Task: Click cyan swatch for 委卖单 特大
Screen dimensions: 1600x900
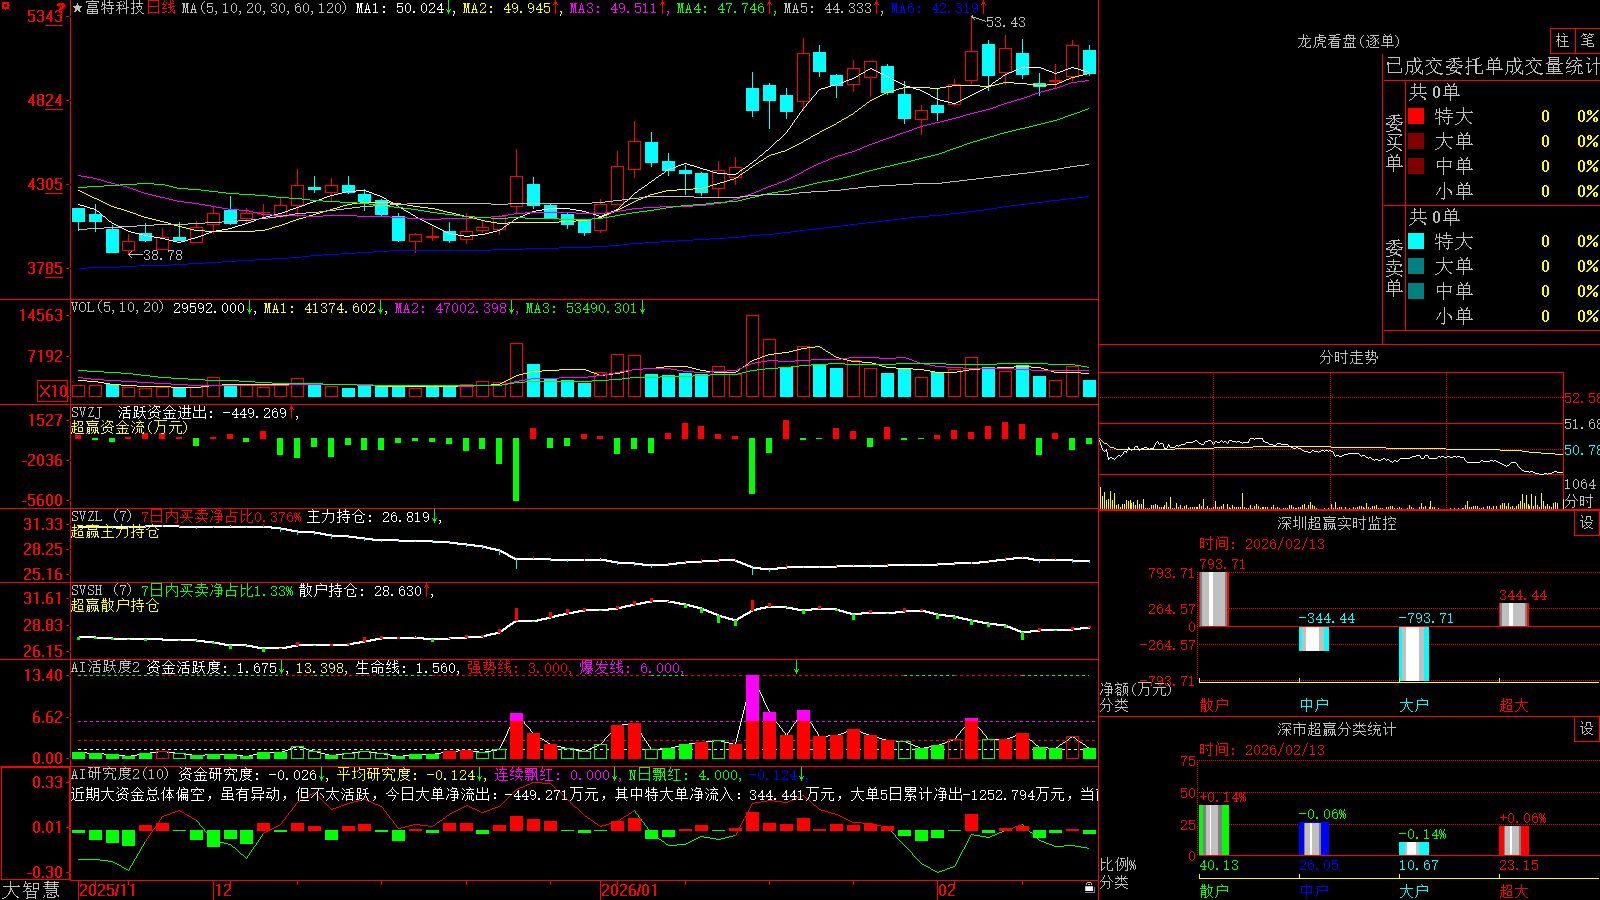Action: (x=1416, y=241)
